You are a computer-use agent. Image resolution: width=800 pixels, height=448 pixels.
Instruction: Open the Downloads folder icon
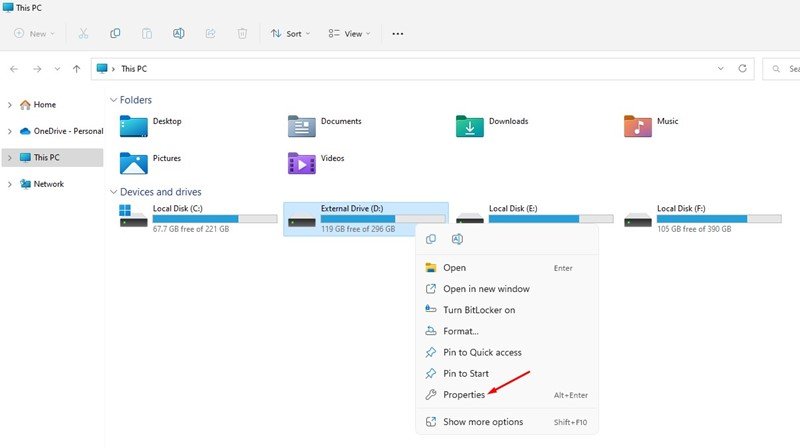(470, 126)
